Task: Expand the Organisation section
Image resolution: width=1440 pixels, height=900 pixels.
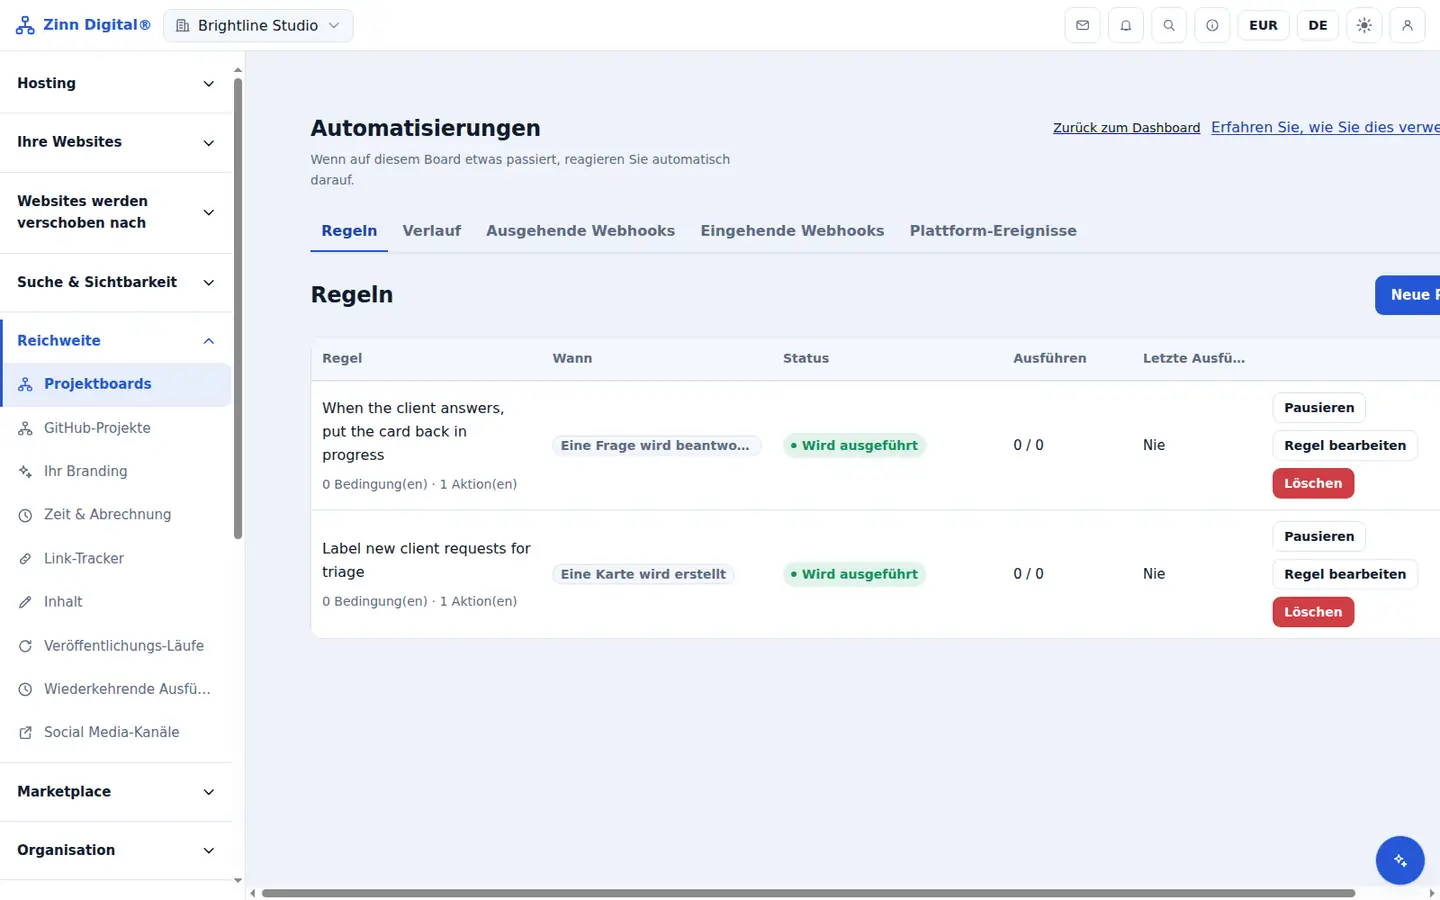Action: click(116, 850)
